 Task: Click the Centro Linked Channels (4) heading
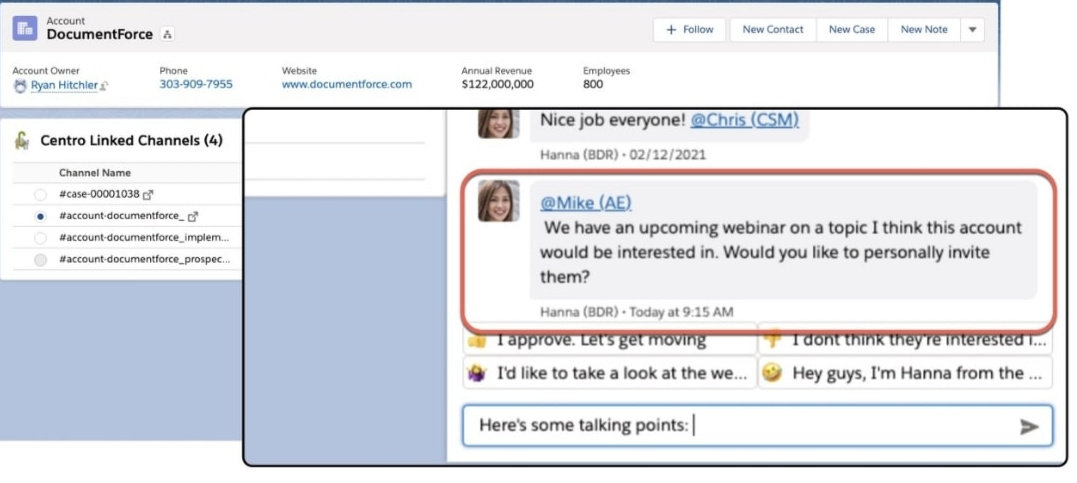coord(131,140)
